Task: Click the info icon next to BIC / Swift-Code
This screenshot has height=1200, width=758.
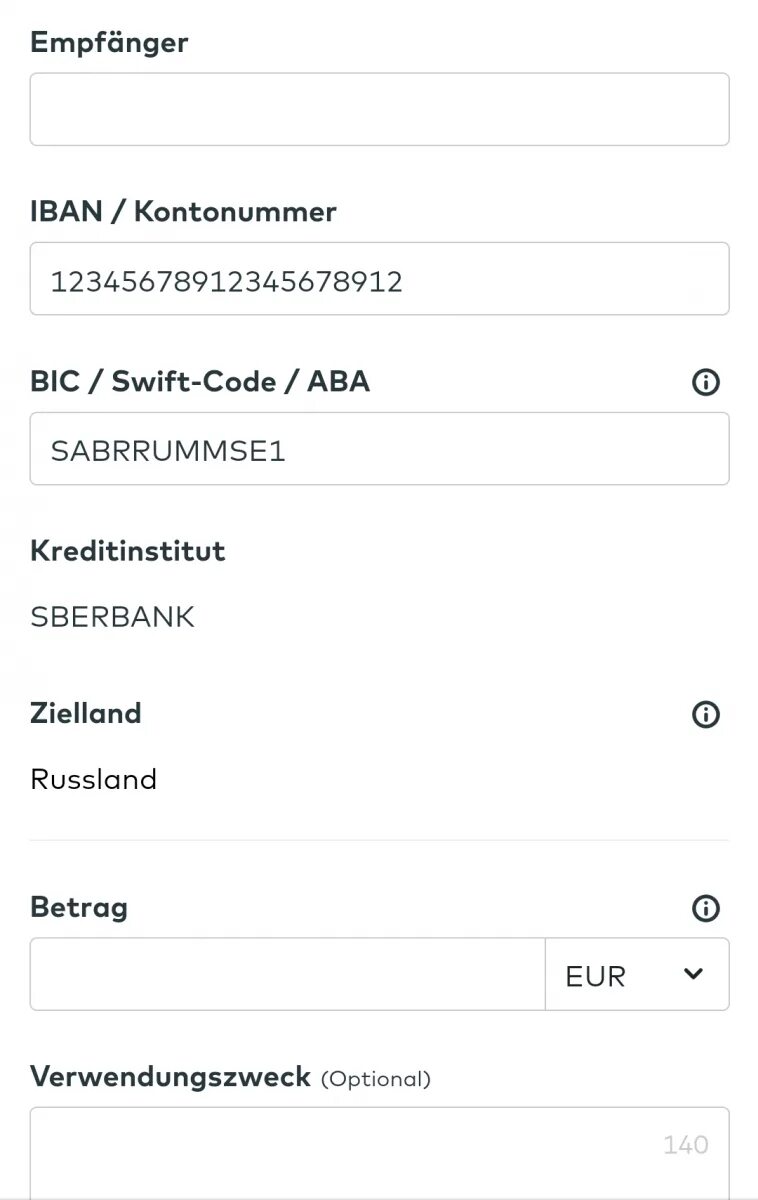Action: point(706,382)
